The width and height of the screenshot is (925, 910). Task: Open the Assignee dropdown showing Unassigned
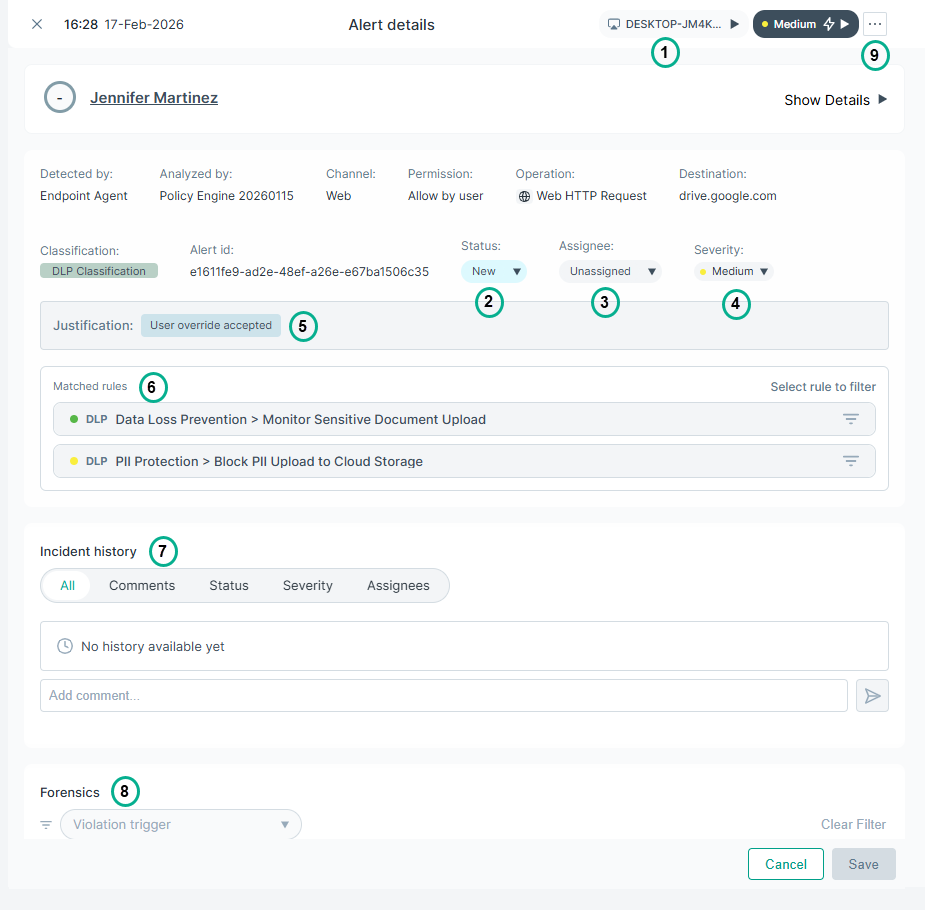(610, 271)
